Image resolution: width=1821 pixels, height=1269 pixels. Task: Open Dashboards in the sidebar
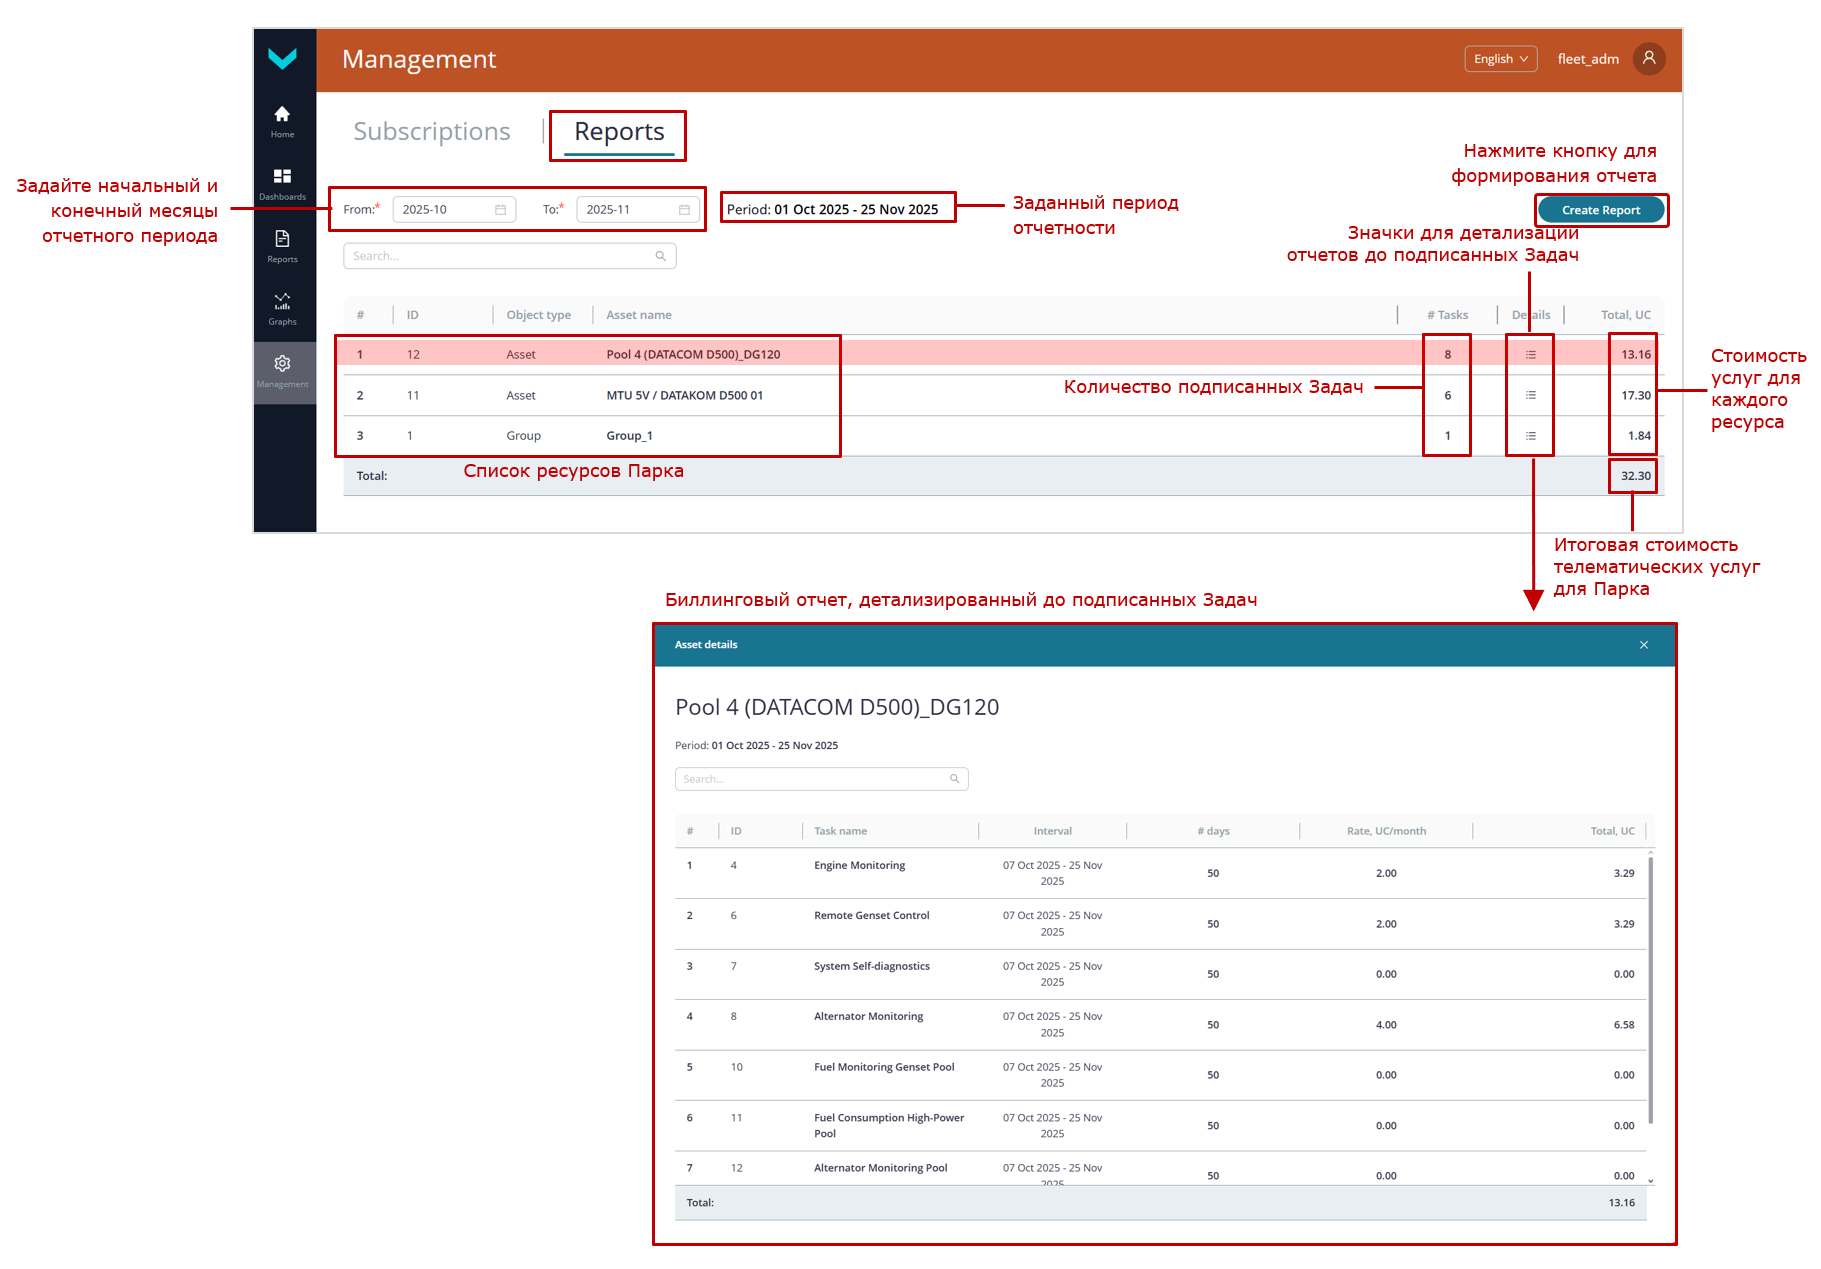click(282, 183)
